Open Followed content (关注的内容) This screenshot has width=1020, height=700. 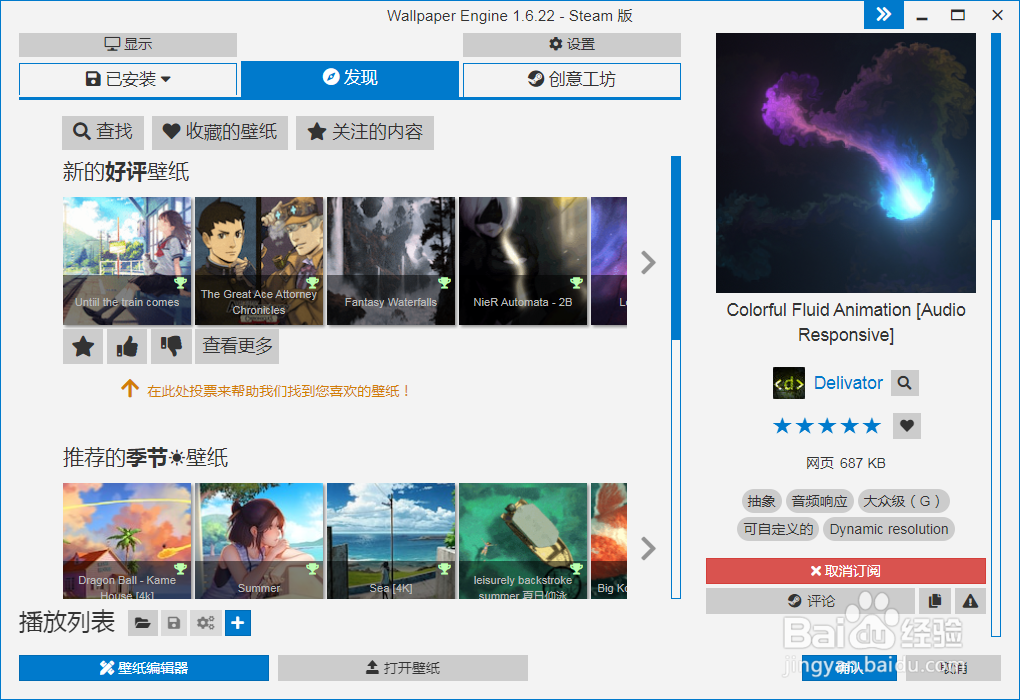point(365,132)
